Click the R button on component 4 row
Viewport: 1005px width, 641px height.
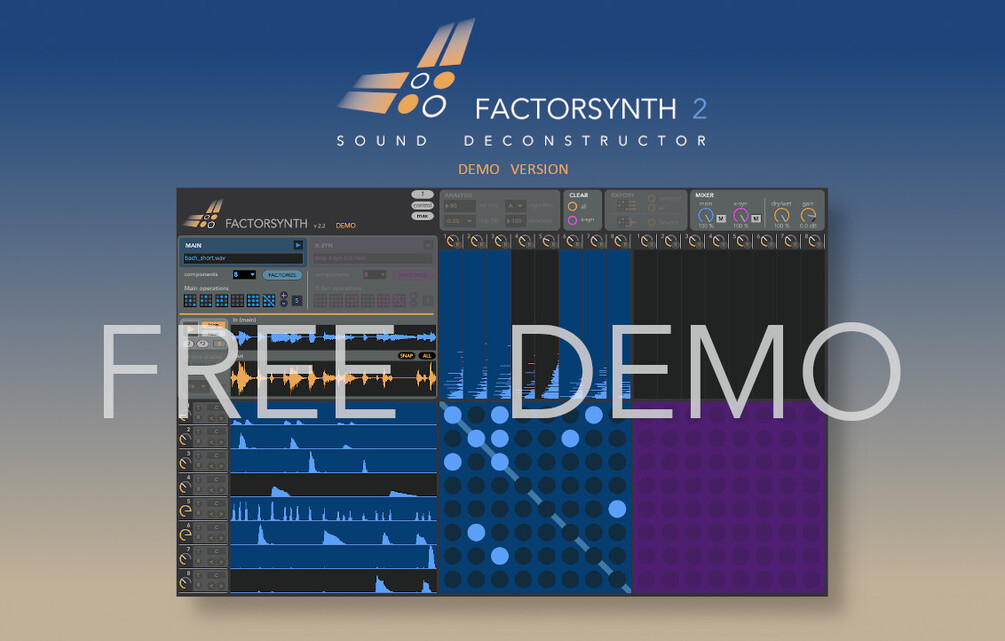pyautogui.click(x=199, y=490)
